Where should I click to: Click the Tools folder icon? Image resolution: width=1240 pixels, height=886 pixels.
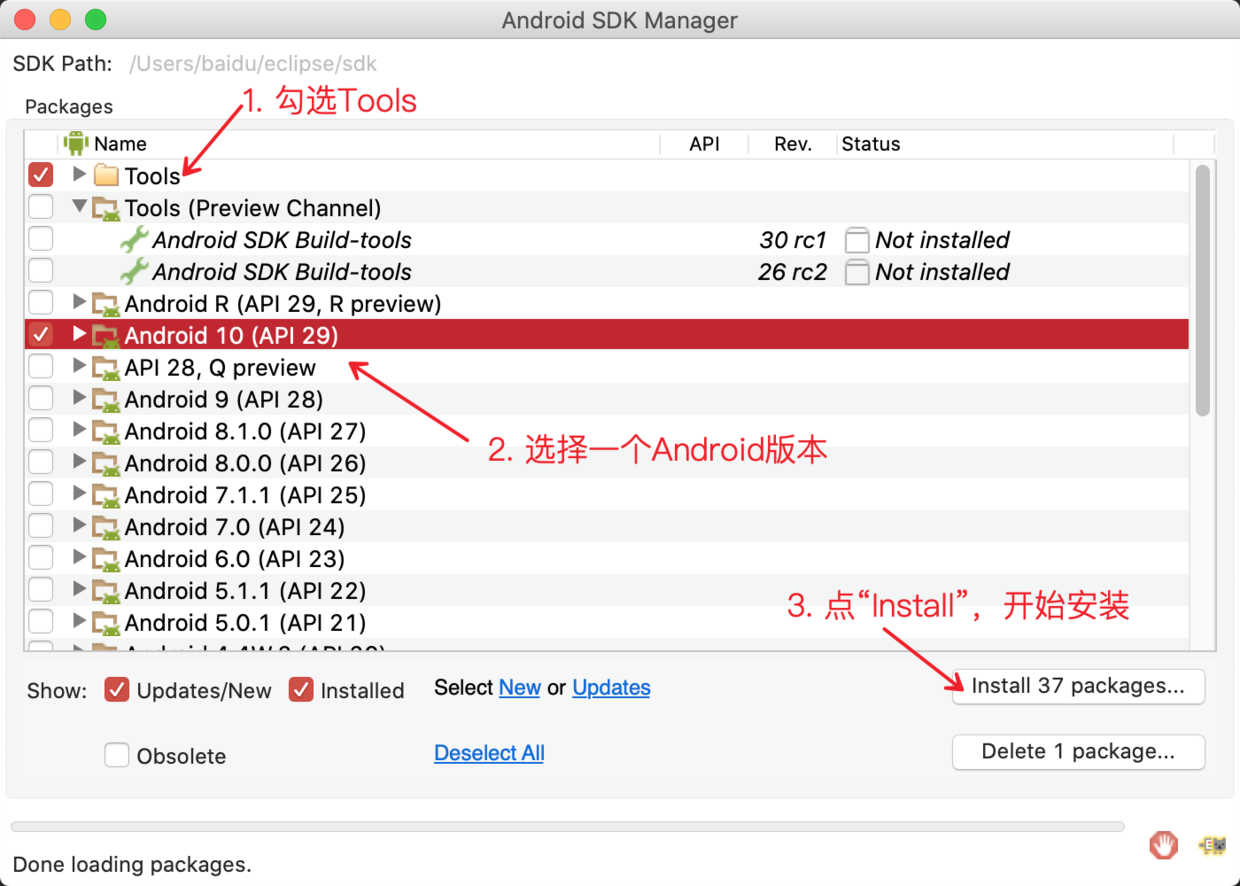point(106,176)
